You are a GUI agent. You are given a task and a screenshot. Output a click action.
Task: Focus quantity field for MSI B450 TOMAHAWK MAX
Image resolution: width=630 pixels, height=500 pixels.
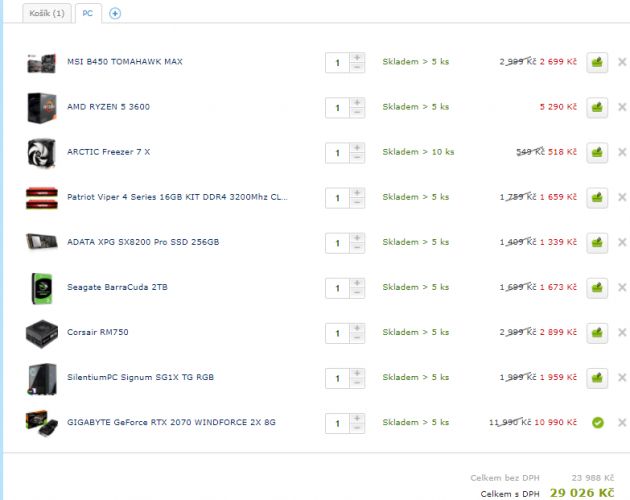click(x=338, y=63)
